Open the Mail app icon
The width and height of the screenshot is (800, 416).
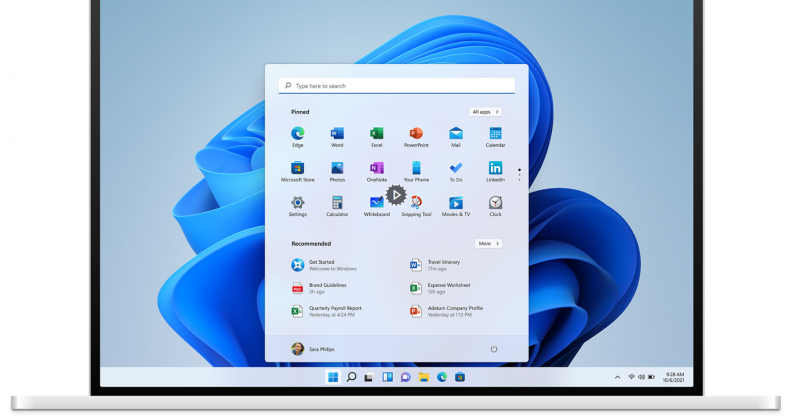tap(456, 137)
